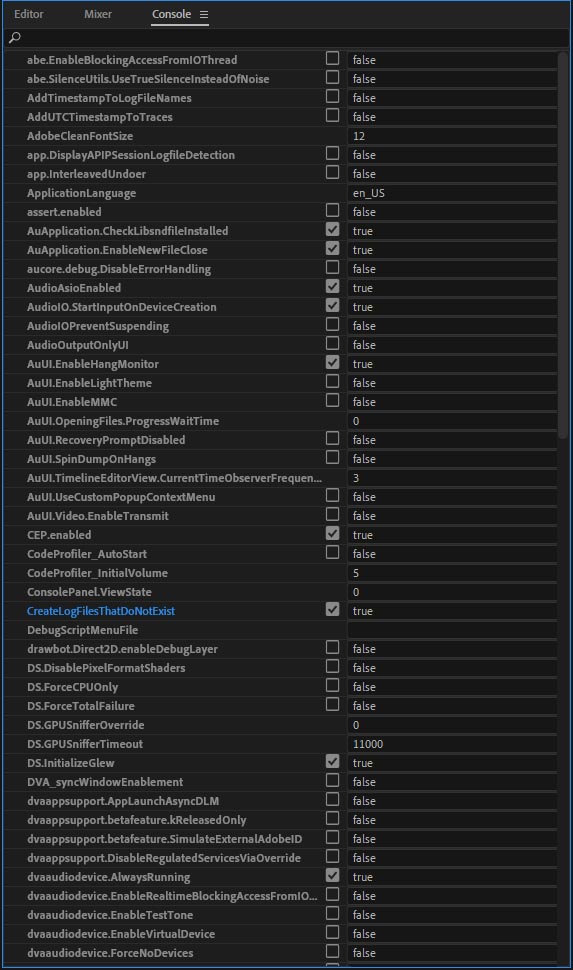This screenshot has width=573, height=970.
Task: Check abe.SilenceUtils.UseTrueSilenceInsteadOfNoise checkbox
Action: pos(332,77)
